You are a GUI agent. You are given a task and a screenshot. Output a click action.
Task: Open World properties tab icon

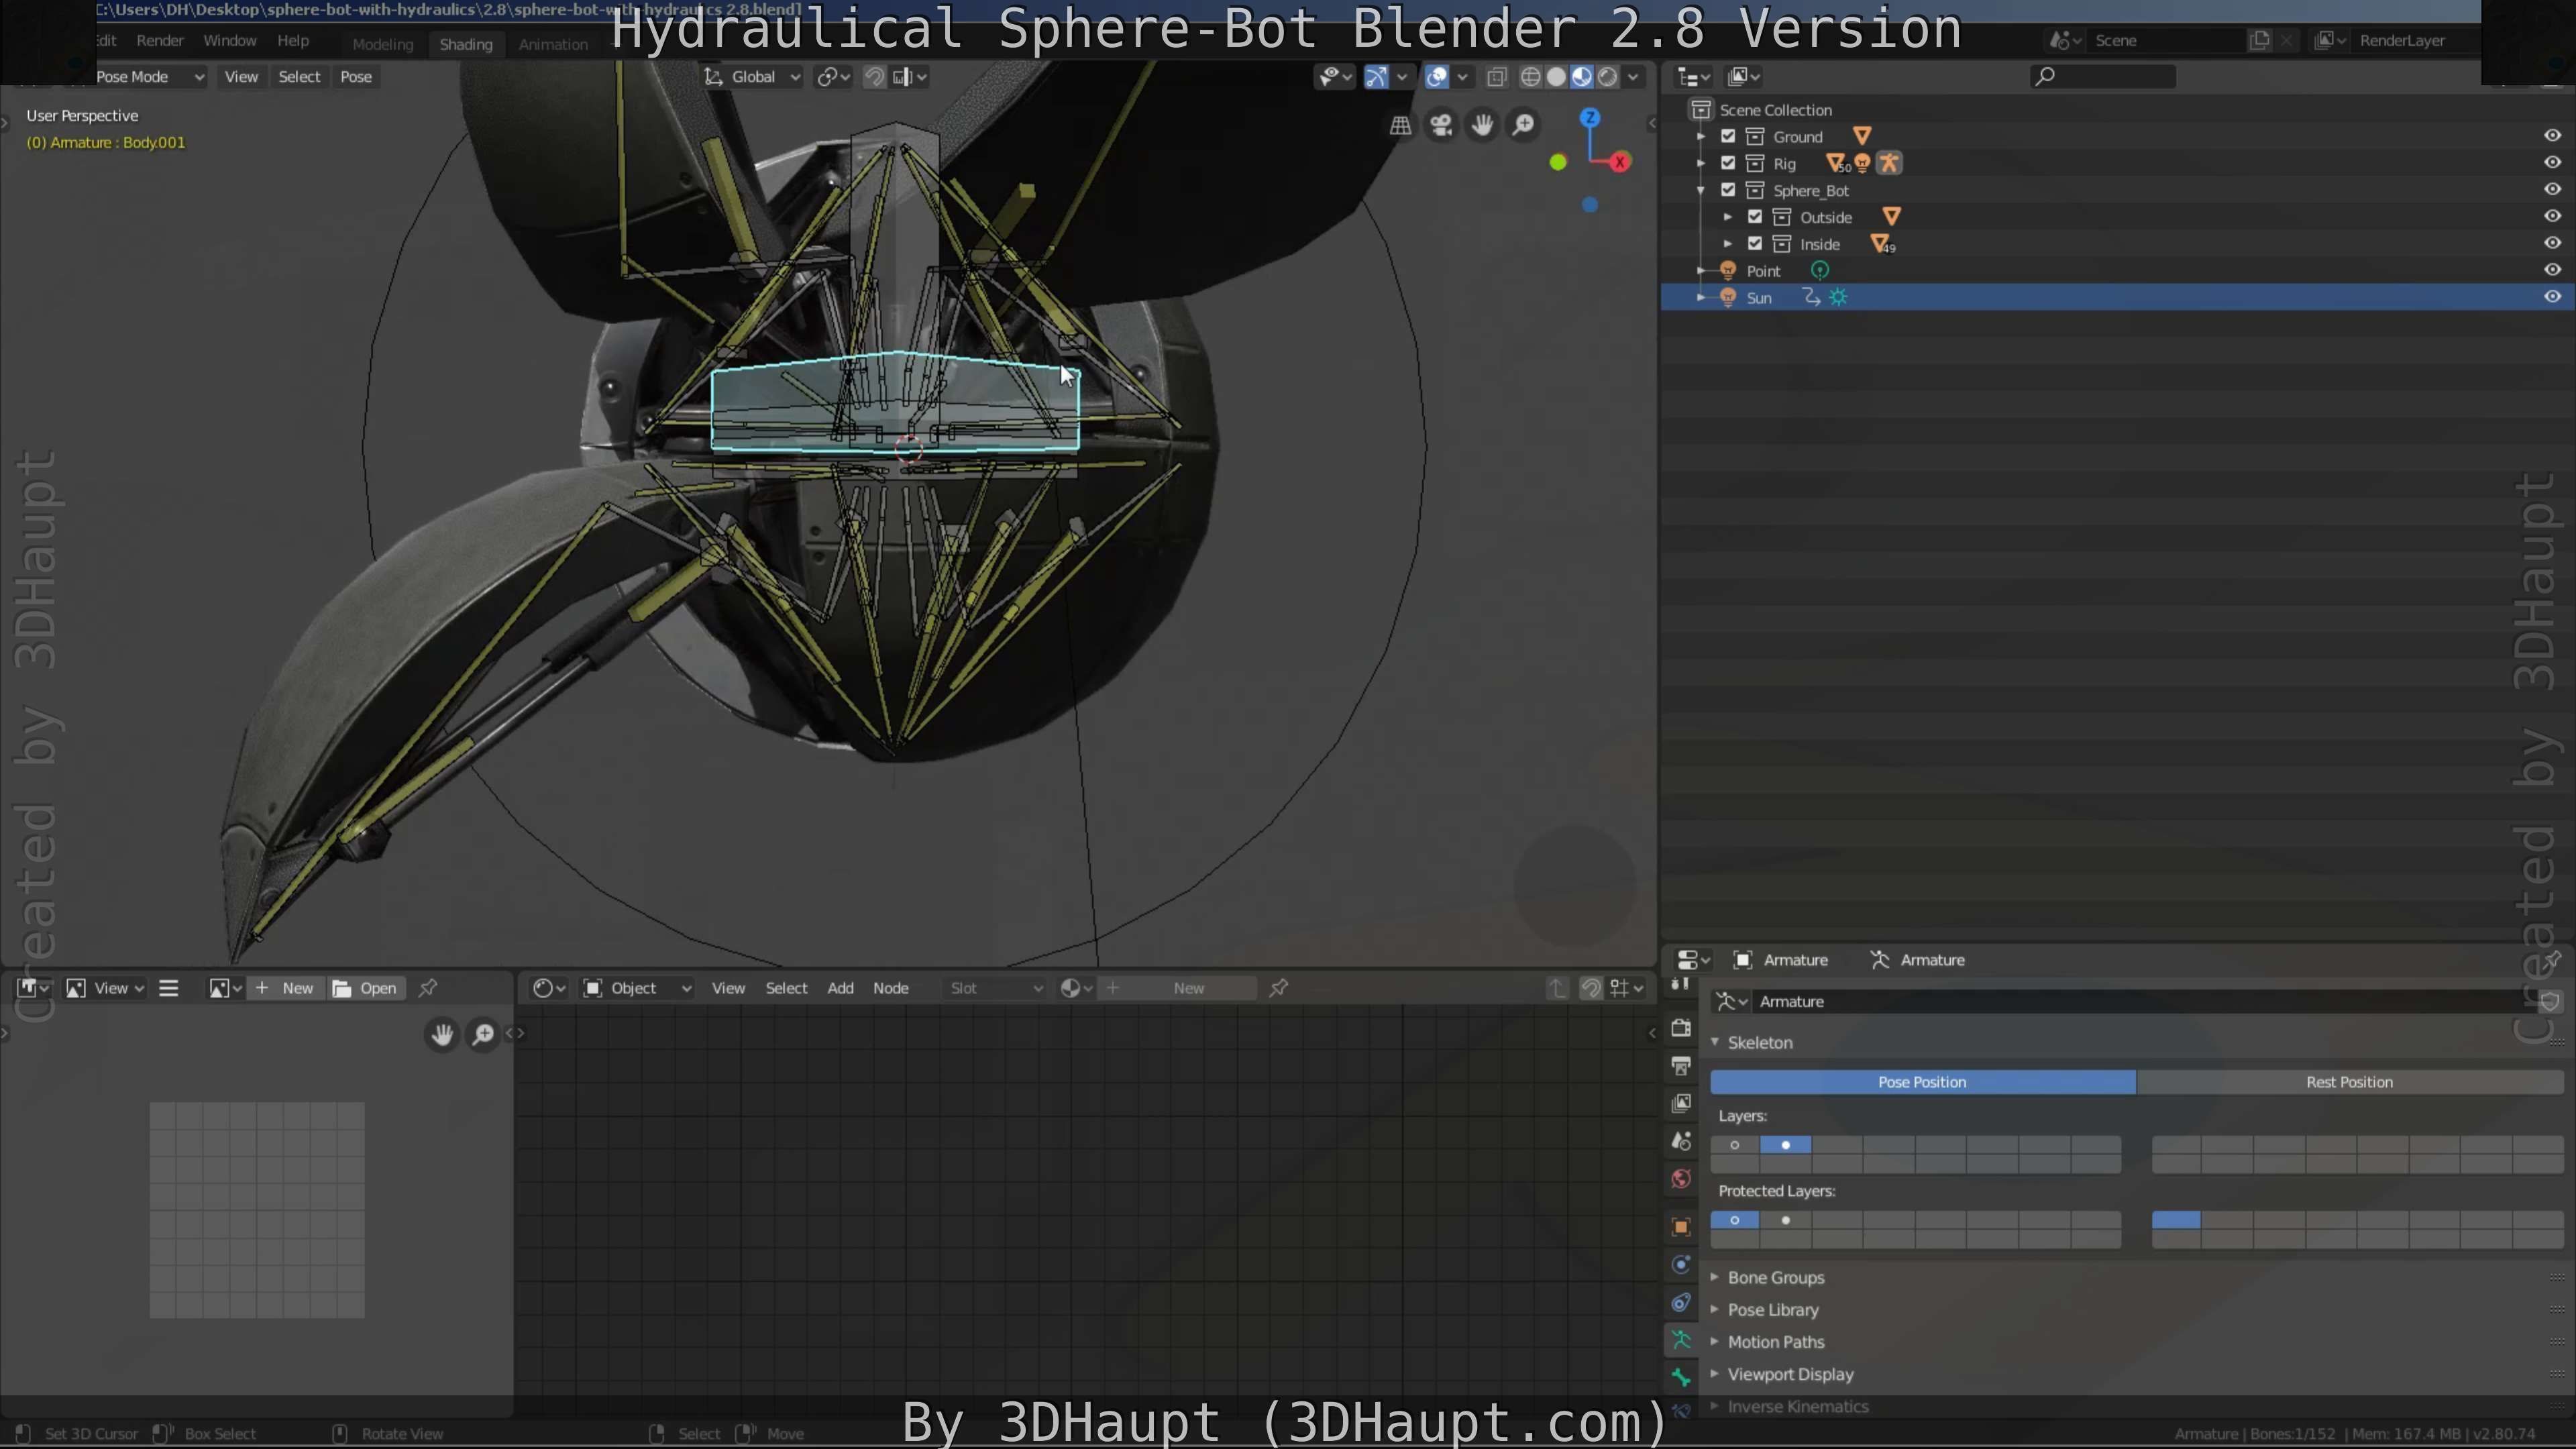[x=1681, y=1179]
